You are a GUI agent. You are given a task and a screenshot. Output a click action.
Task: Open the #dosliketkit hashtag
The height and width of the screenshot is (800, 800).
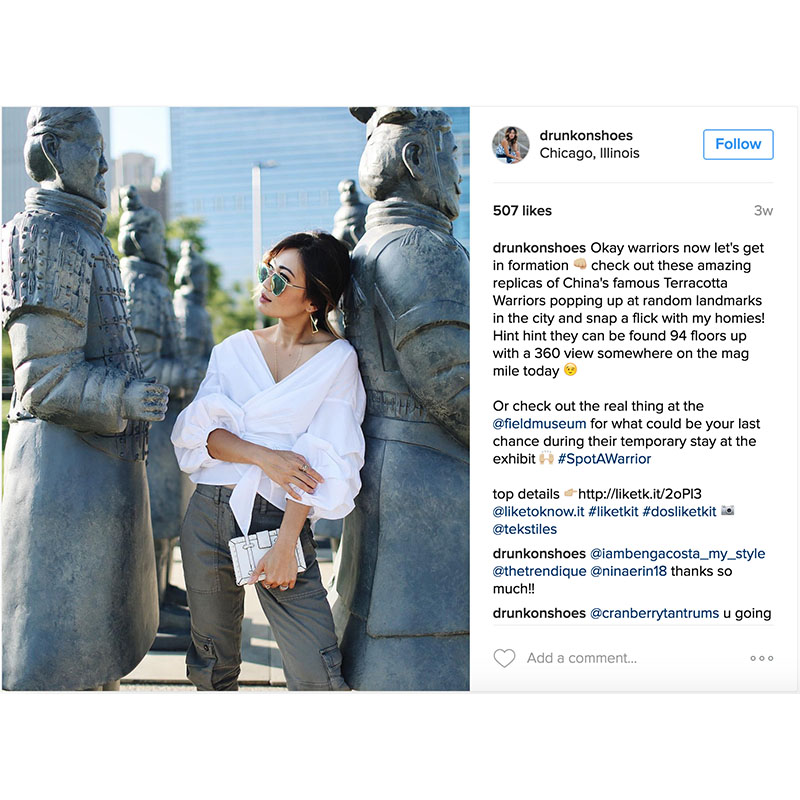tap(679, 511)
